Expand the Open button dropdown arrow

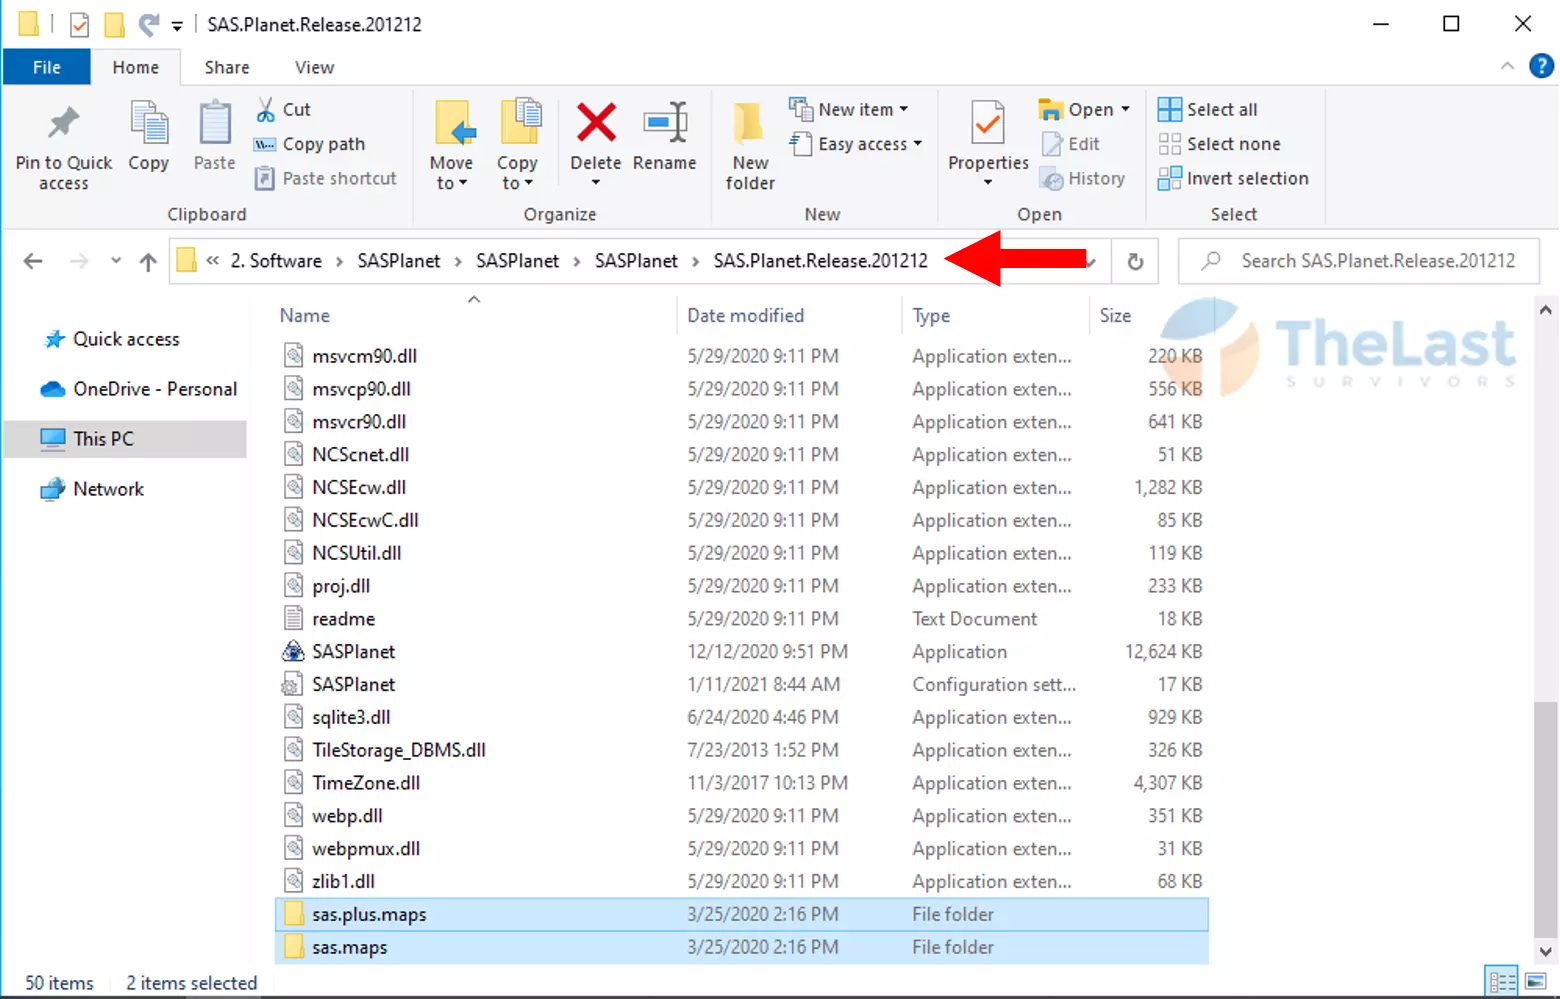click(1125, 109)
